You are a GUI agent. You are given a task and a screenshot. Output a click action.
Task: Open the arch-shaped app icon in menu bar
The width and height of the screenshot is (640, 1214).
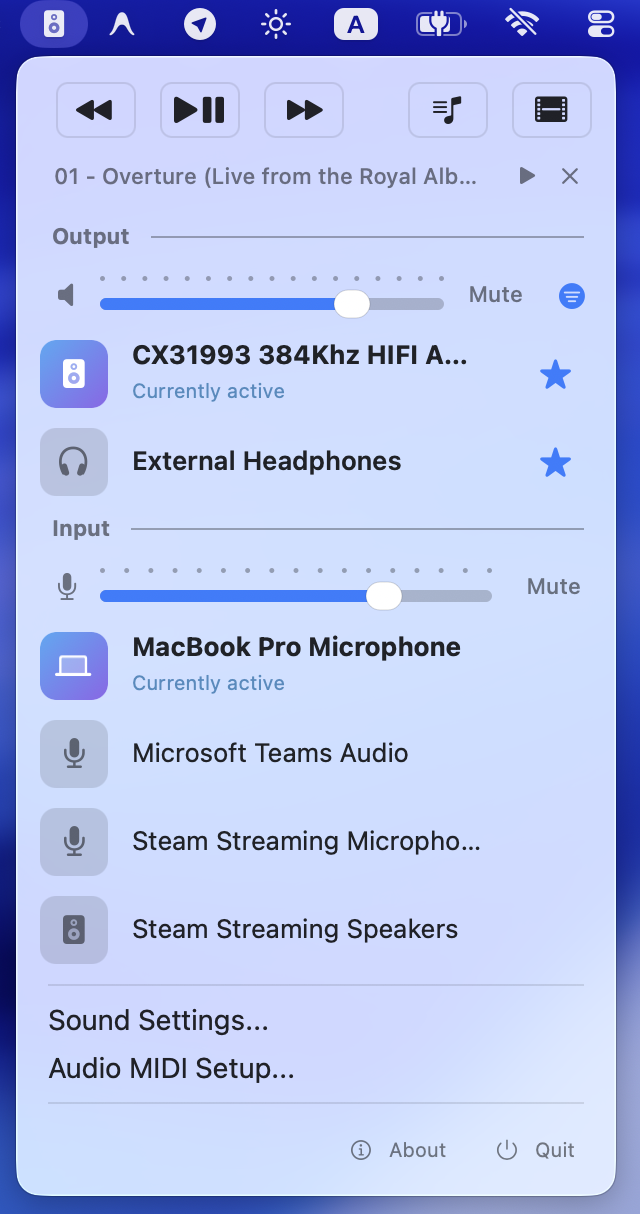(123, 24)
